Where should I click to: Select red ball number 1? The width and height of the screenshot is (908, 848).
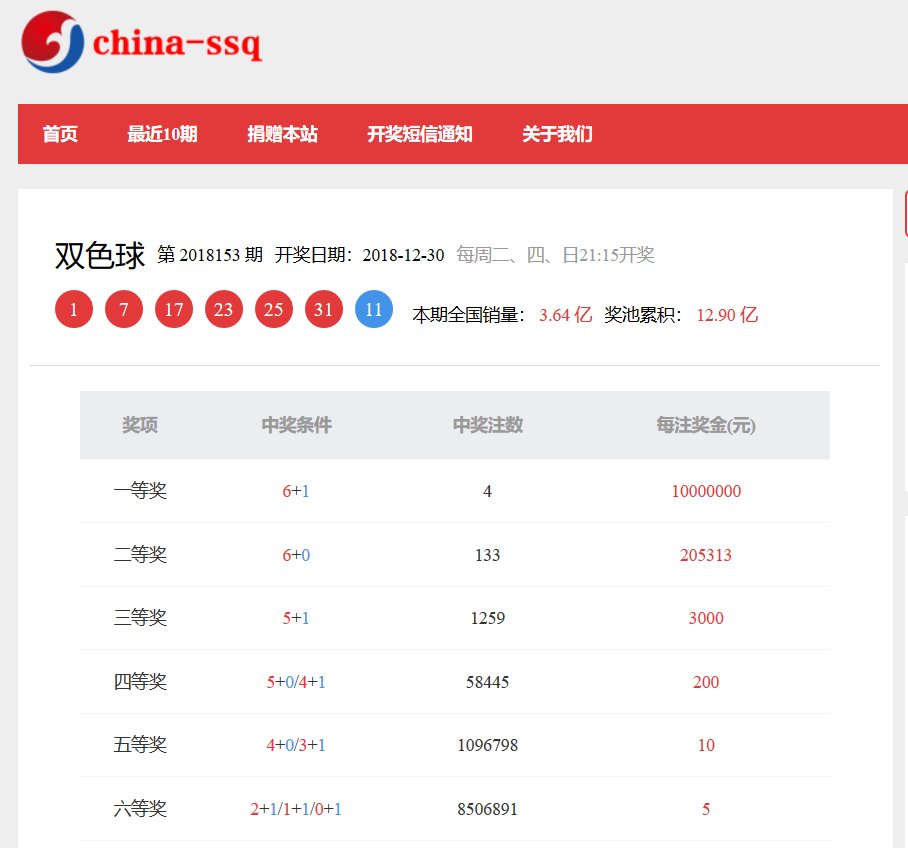[73, 309]
